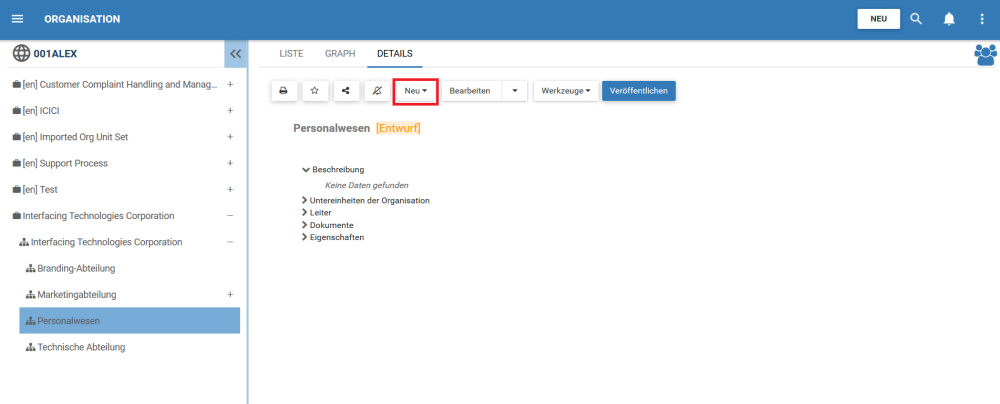1000x404 pixels.
Task: Open the vertical dots options menu
Action: pyautogui.click(x=982, y=19)
